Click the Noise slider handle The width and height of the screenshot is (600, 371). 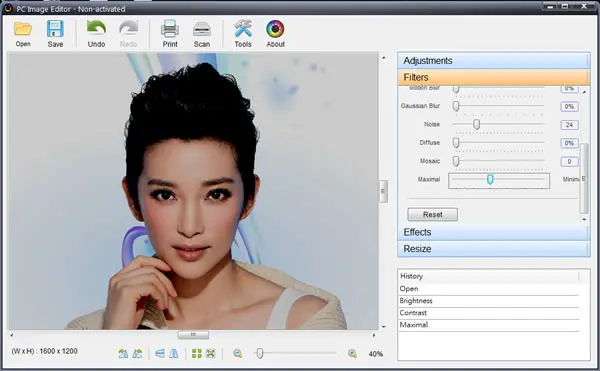(476, 124)
